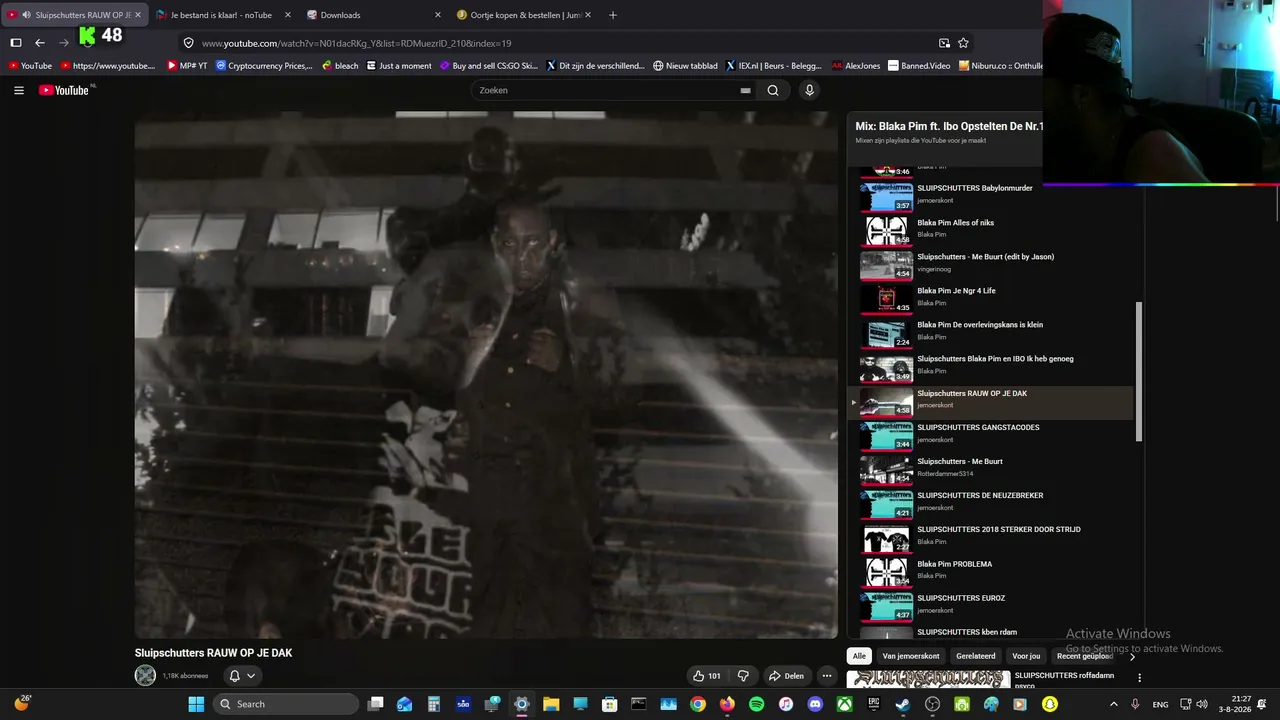Open a new browser tab
This screenshot has width=1280, height=720.
(613, 15)
